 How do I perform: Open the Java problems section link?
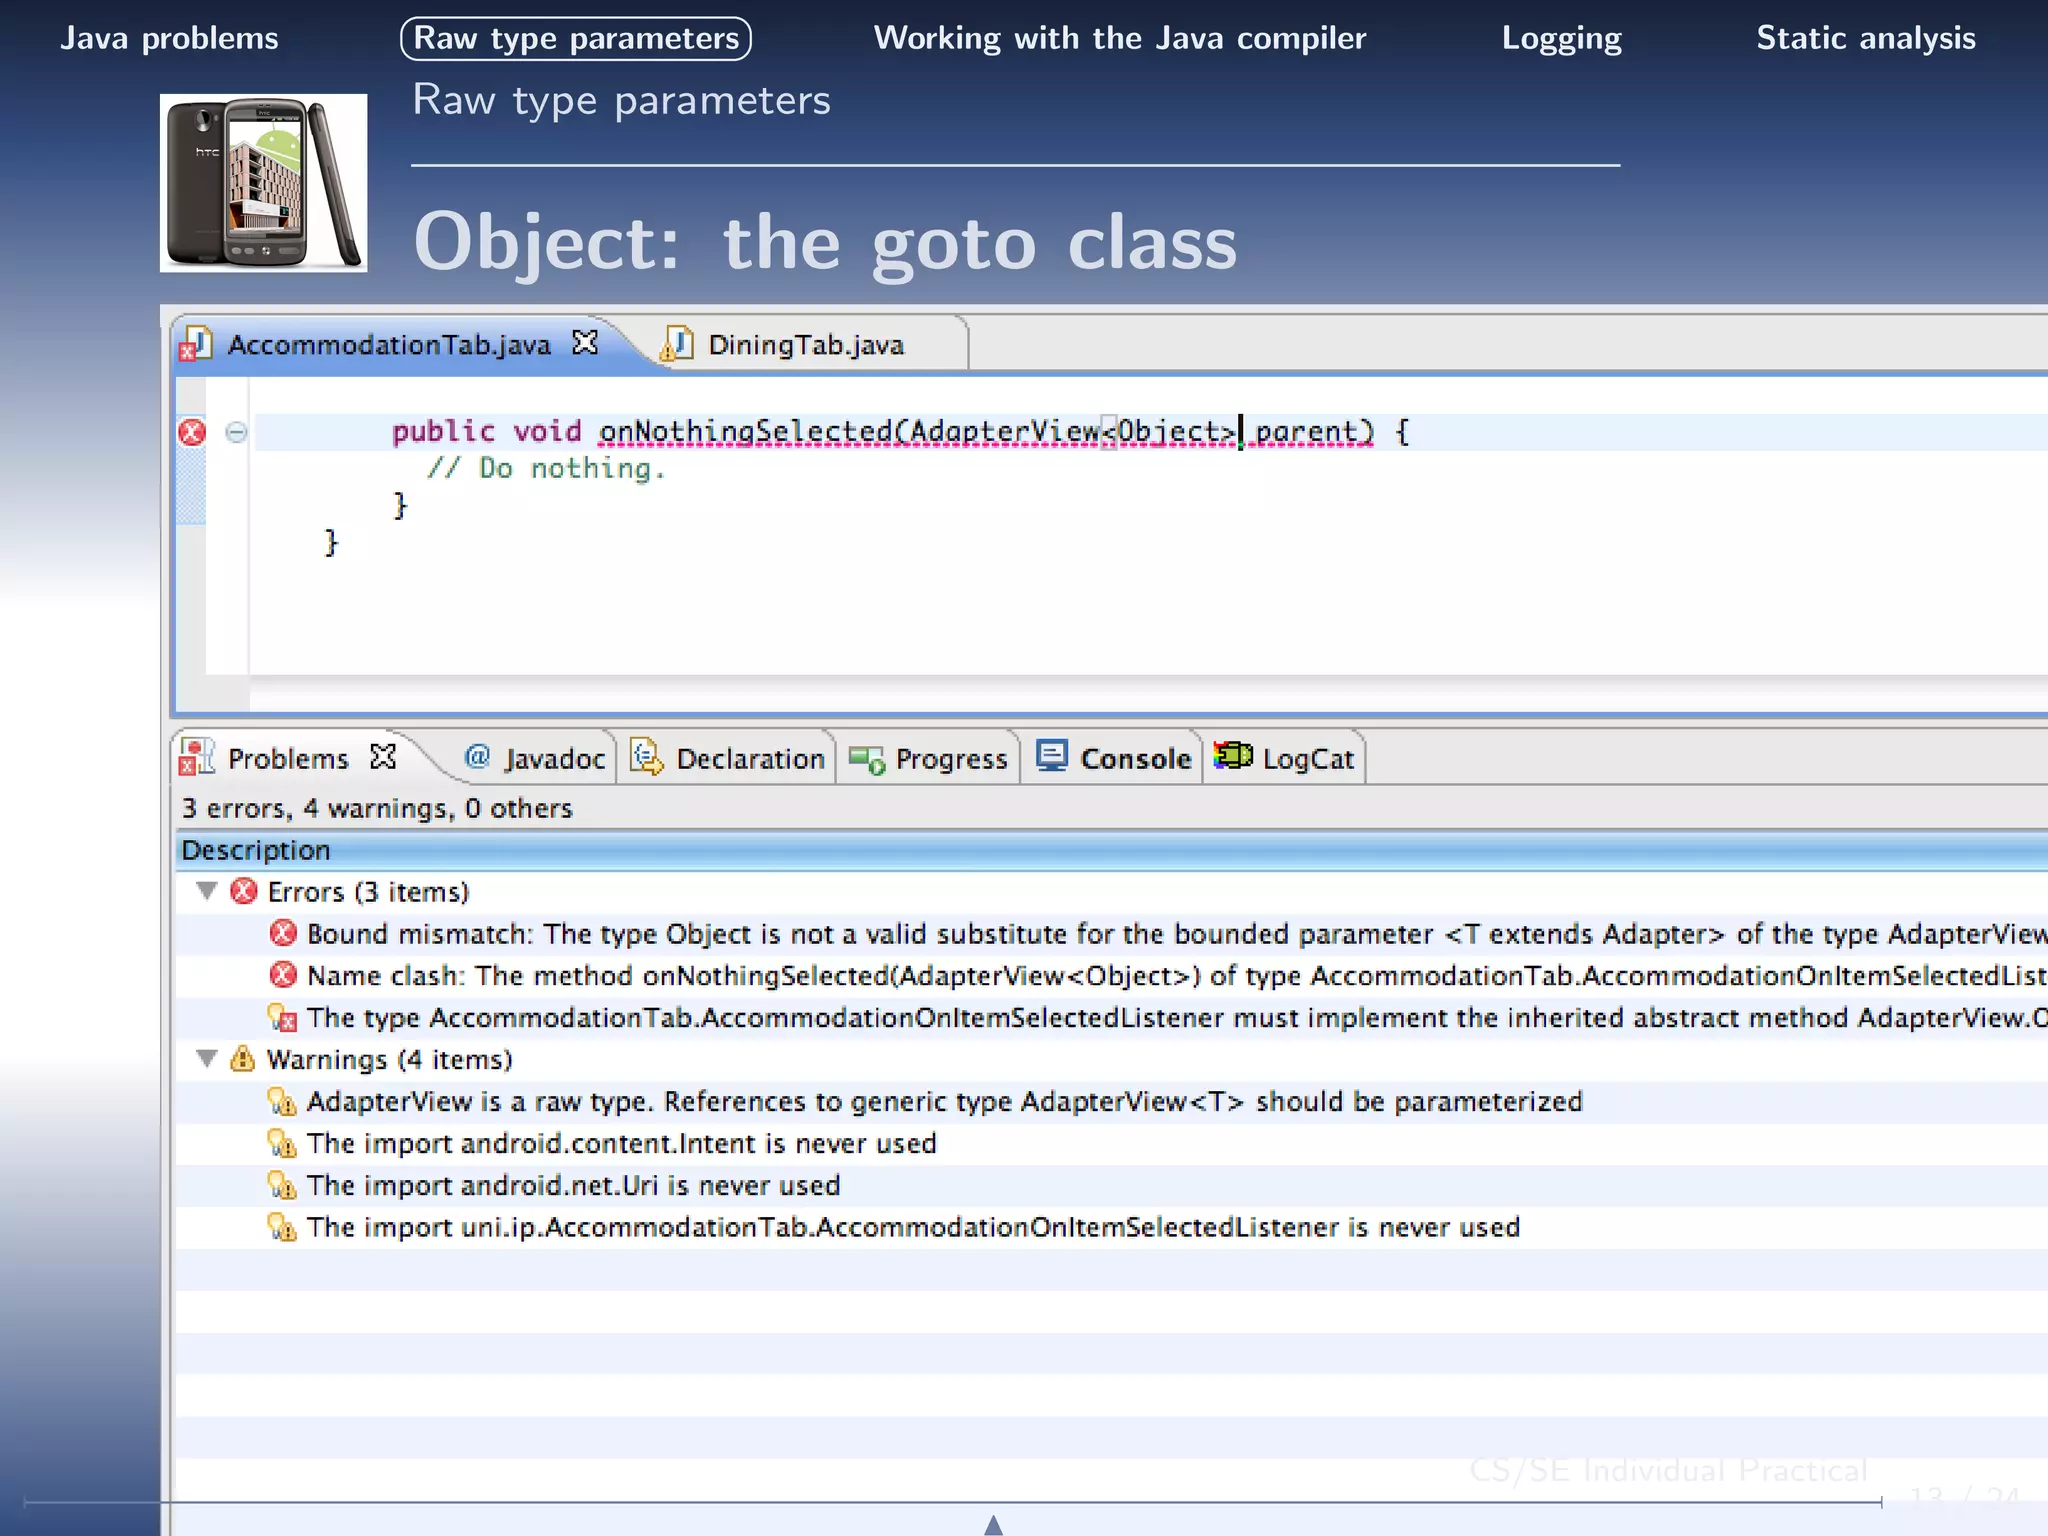(169, 38)
